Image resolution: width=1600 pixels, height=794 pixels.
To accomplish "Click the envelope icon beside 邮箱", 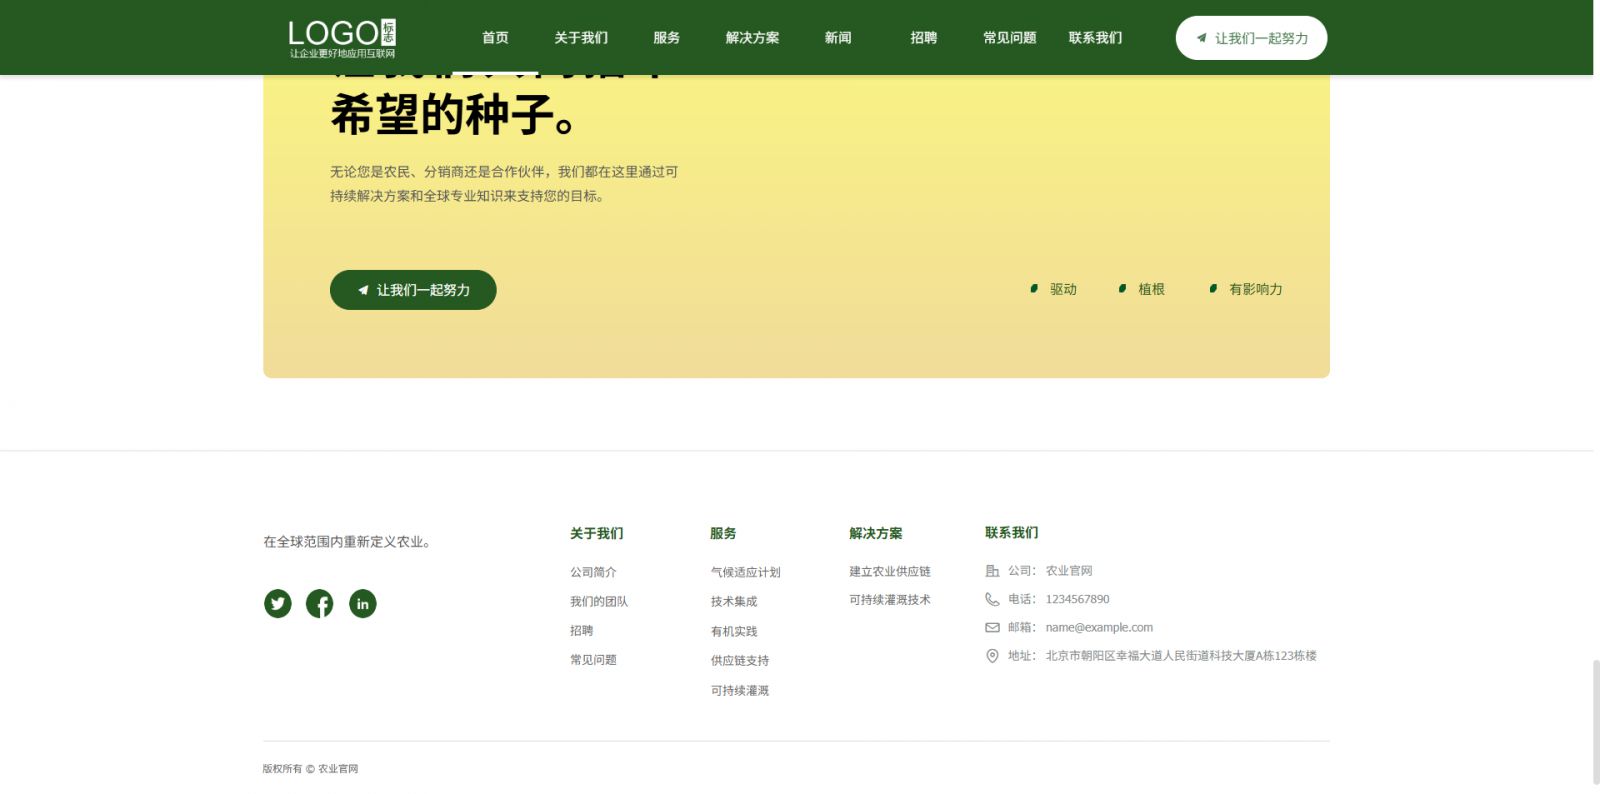I will point(992,627).
